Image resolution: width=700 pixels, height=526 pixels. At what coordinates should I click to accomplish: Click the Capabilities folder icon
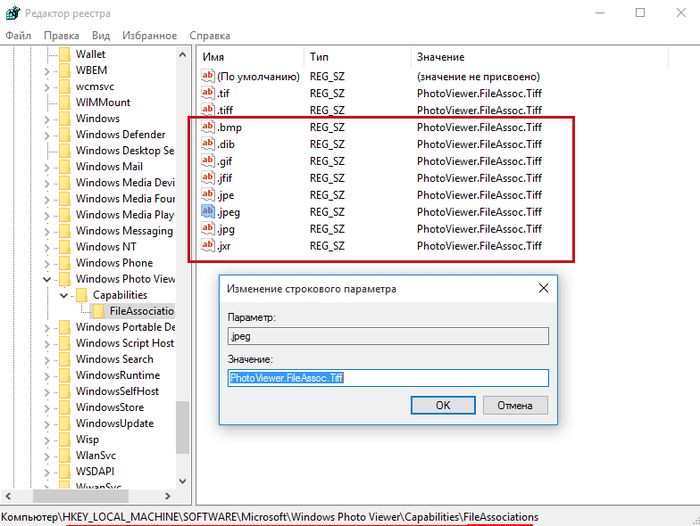pos(82,295)
